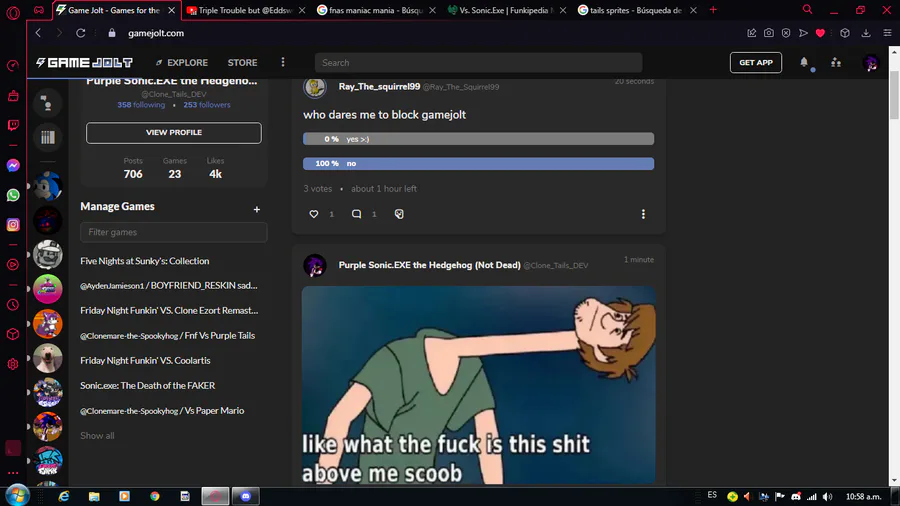The image size is (900, 506).
Task: Open Discord from the taskbar
Action: [246, 496]
